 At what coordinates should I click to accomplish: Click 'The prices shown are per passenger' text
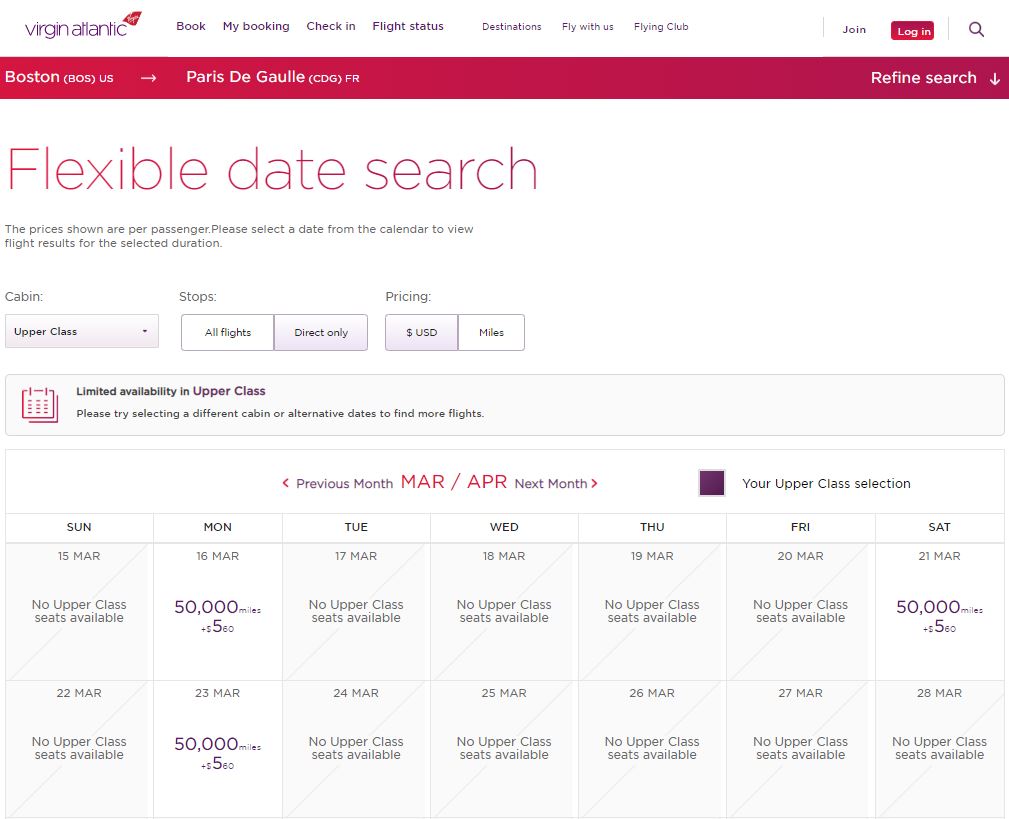(239, 236)
